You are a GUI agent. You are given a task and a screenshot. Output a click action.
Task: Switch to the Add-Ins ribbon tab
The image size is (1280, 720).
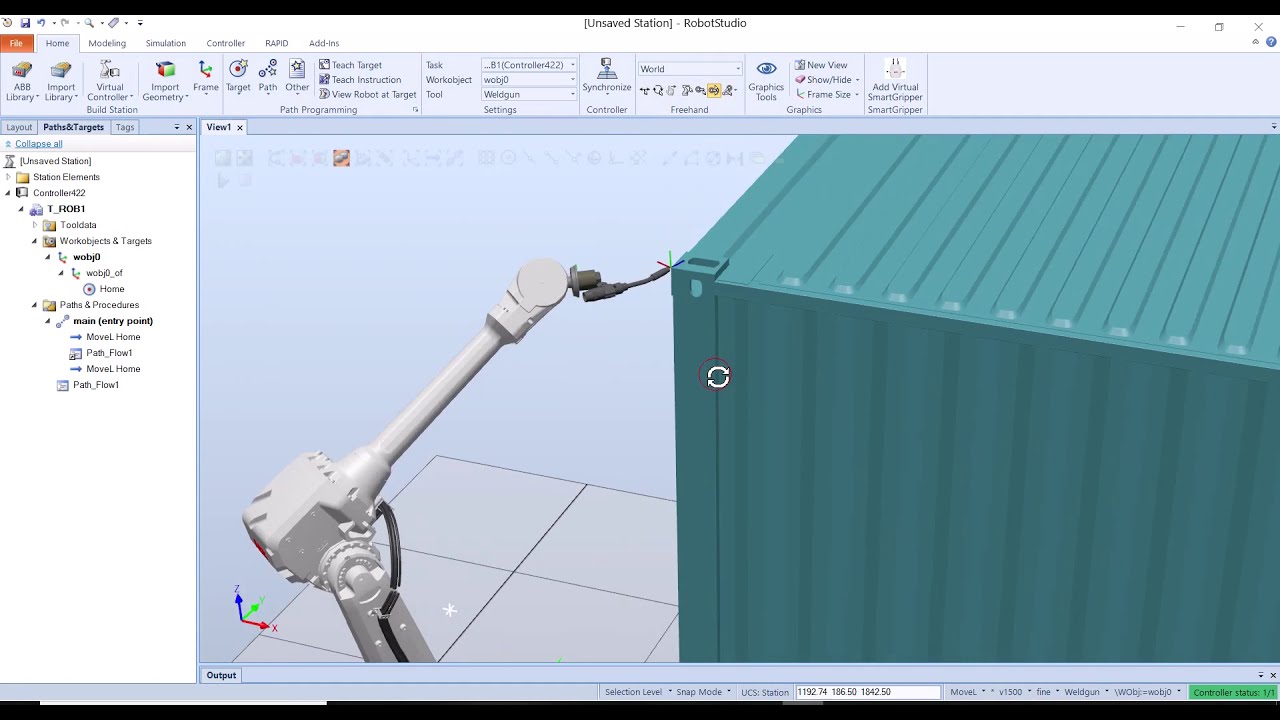pos(324,43)
